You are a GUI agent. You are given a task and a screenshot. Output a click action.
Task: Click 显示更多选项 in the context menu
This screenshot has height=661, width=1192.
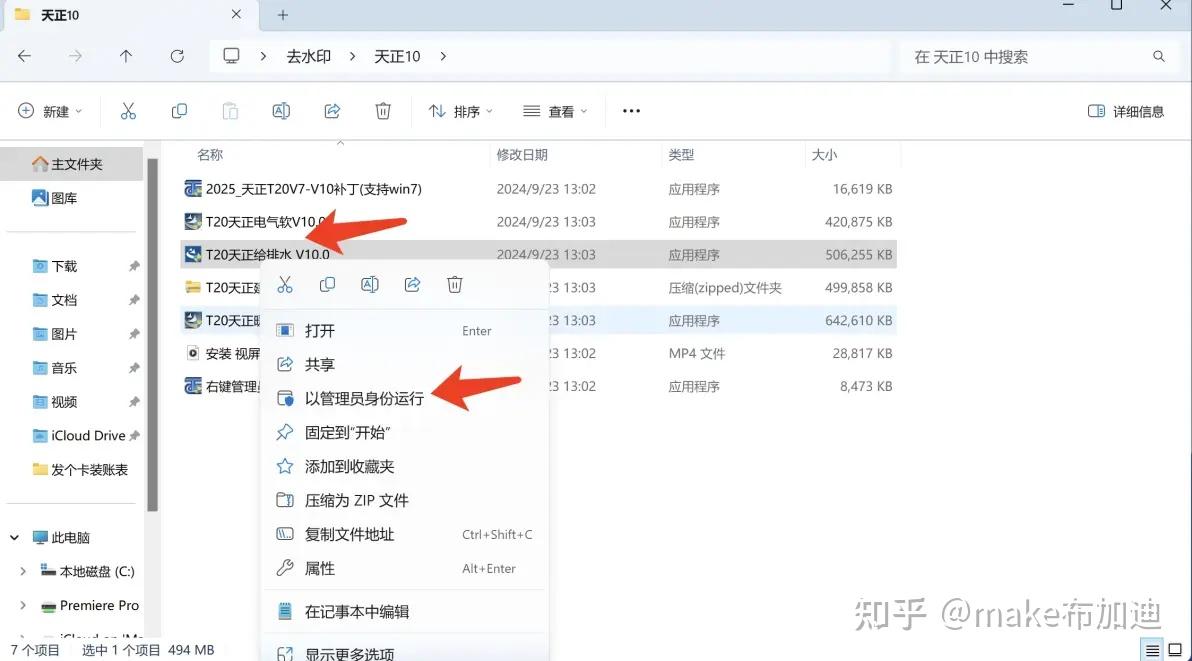pyautogui.click(x=350, y=652)
